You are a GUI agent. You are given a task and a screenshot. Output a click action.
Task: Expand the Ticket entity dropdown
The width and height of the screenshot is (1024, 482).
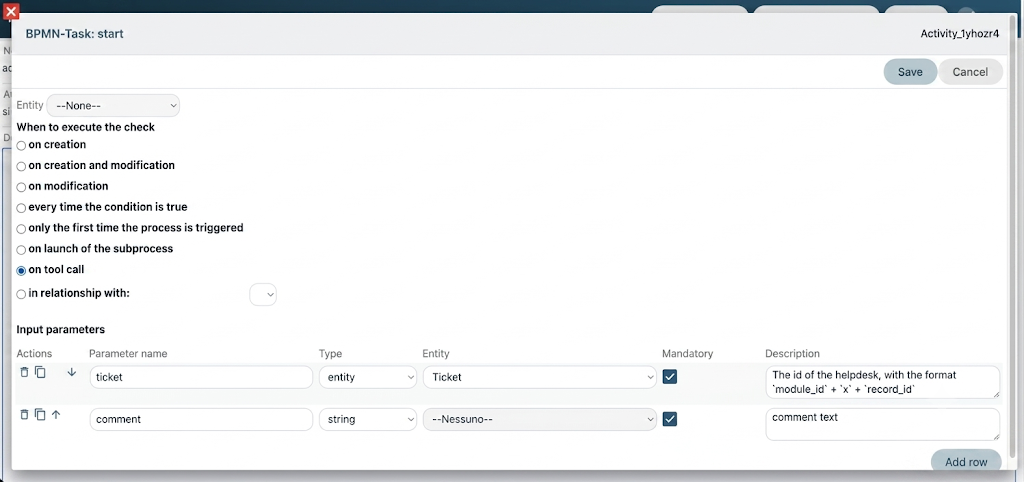pos(539,378)
